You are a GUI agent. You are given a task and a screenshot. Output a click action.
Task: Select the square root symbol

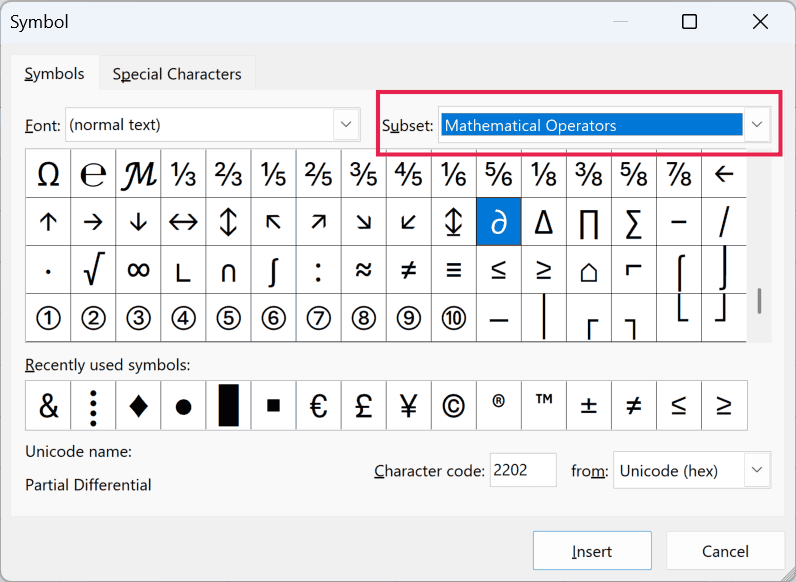click(x=93, y=270)
